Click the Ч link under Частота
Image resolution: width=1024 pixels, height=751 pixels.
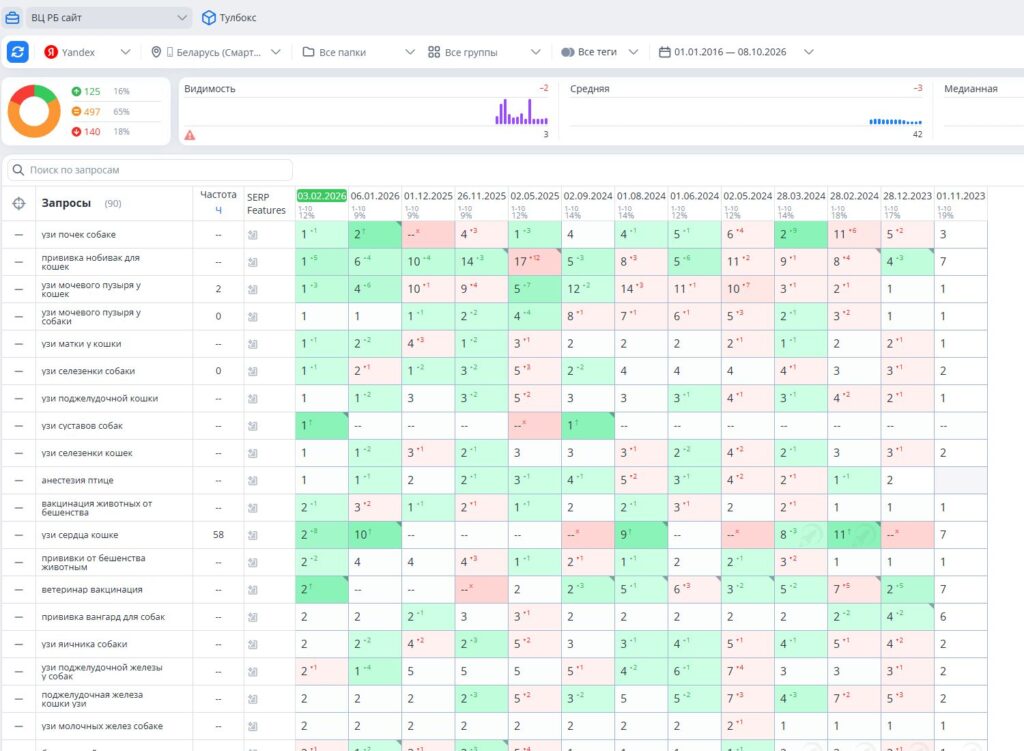(218, 210)
